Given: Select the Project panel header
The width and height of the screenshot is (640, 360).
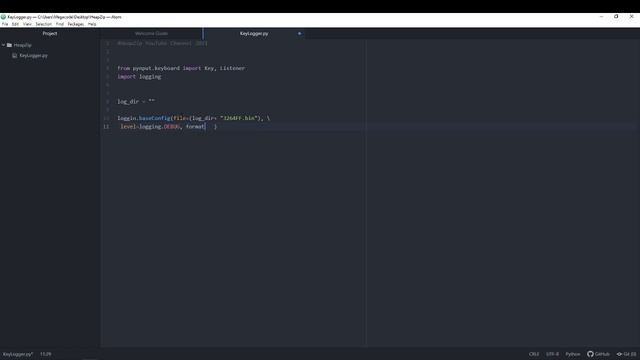Looking at the screenshot, I should point(50,33).
